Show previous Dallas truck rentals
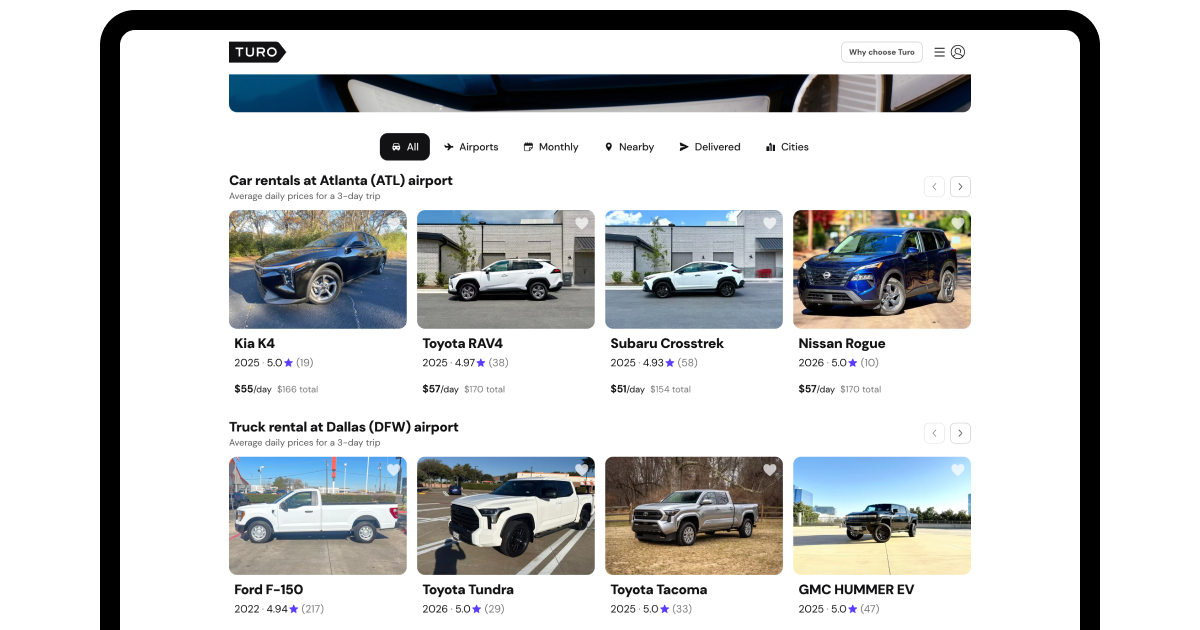 point(934,433)
